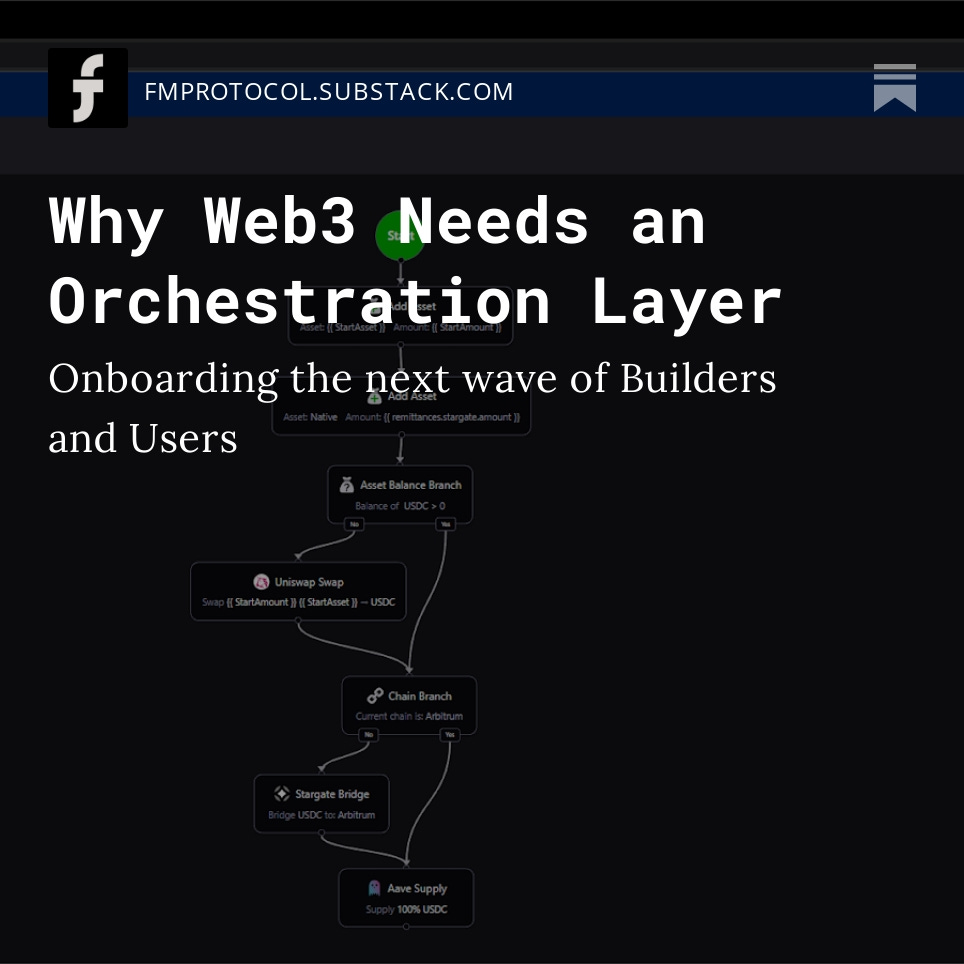Select the Add Asset node with StartAsset

pos(400,315)
